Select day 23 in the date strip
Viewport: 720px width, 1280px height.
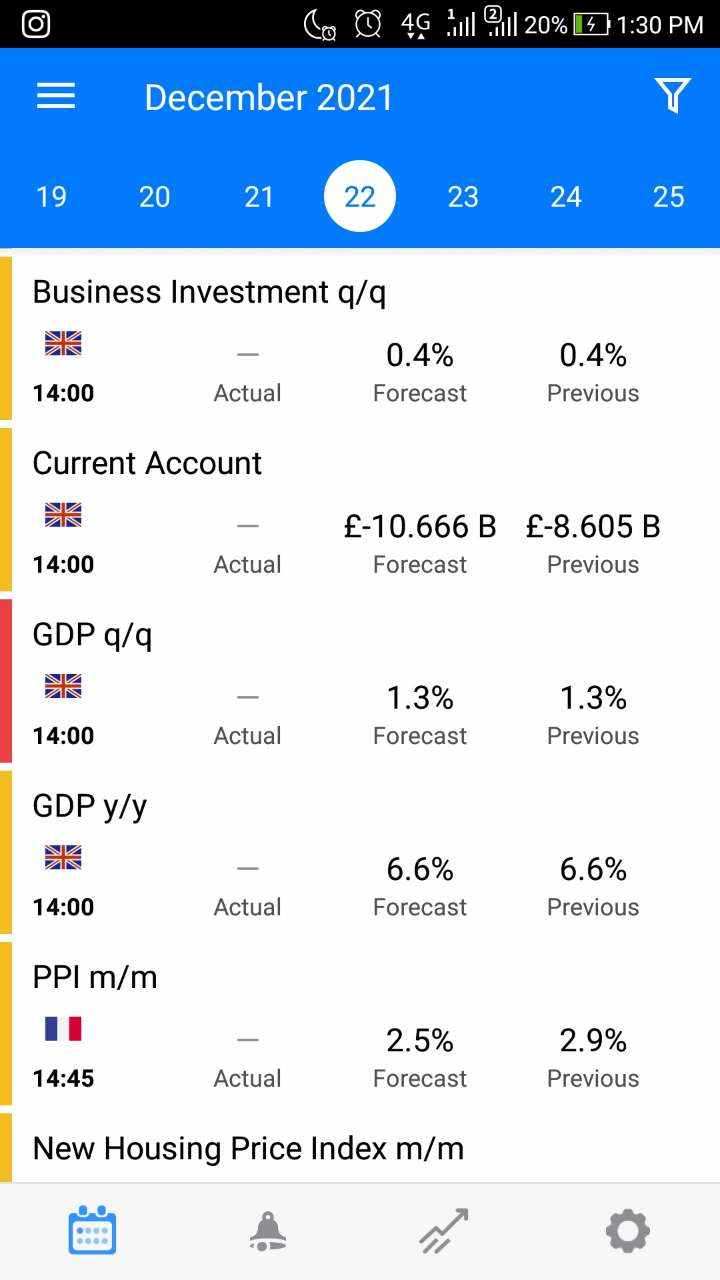coord(463,196)
